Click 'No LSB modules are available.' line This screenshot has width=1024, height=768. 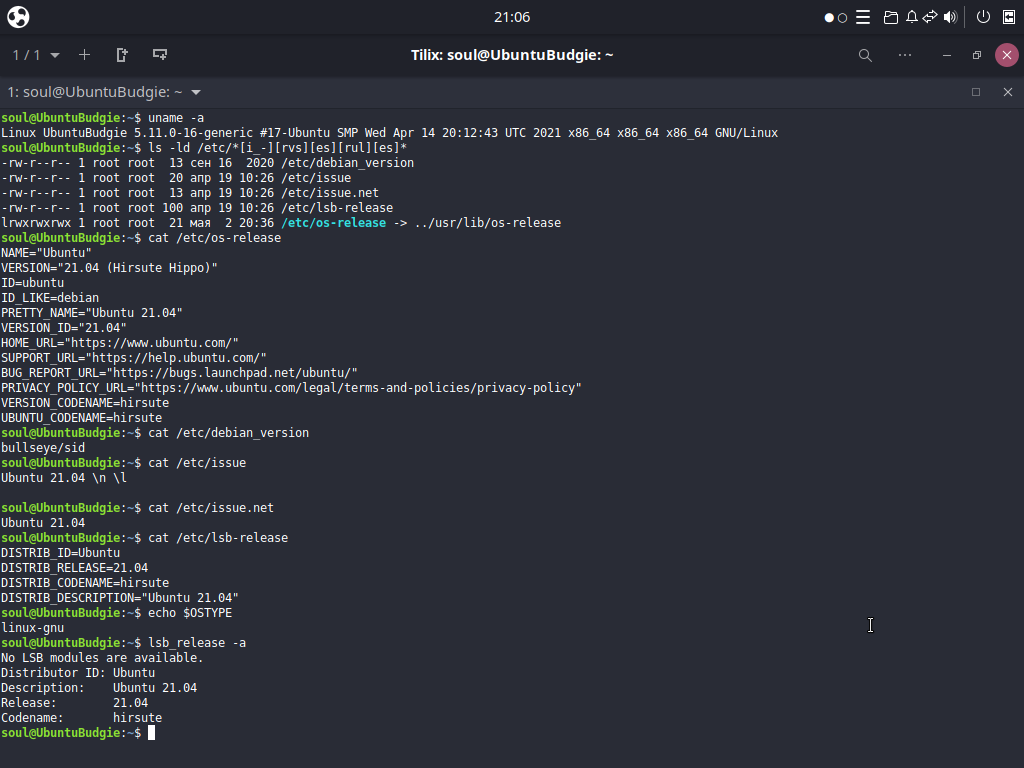(102, 658)
